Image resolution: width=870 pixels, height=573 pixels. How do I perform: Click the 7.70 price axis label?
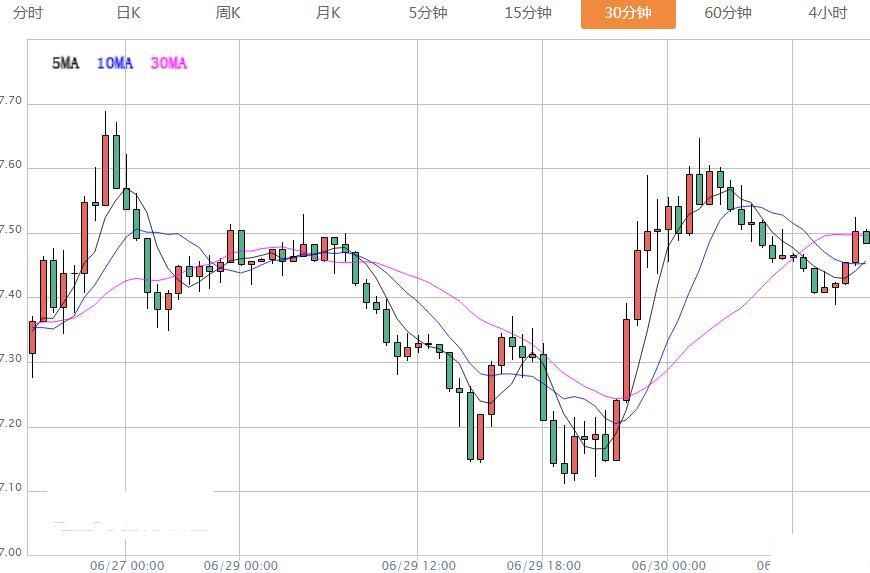click(11, 101)
